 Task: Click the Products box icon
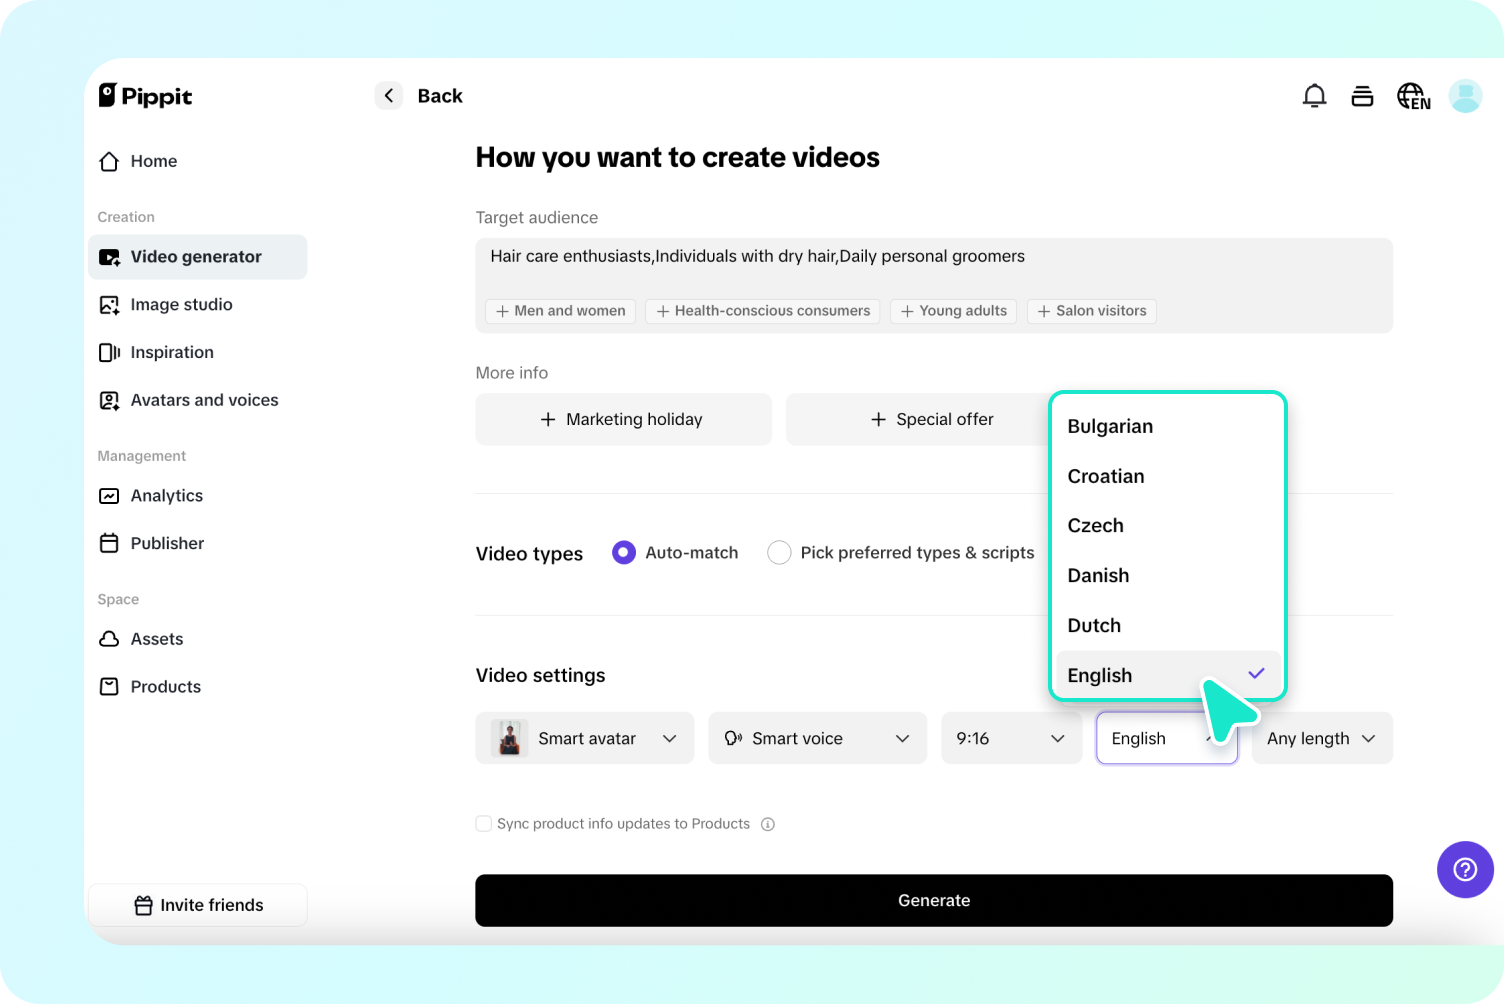click(x=109, y=687)
